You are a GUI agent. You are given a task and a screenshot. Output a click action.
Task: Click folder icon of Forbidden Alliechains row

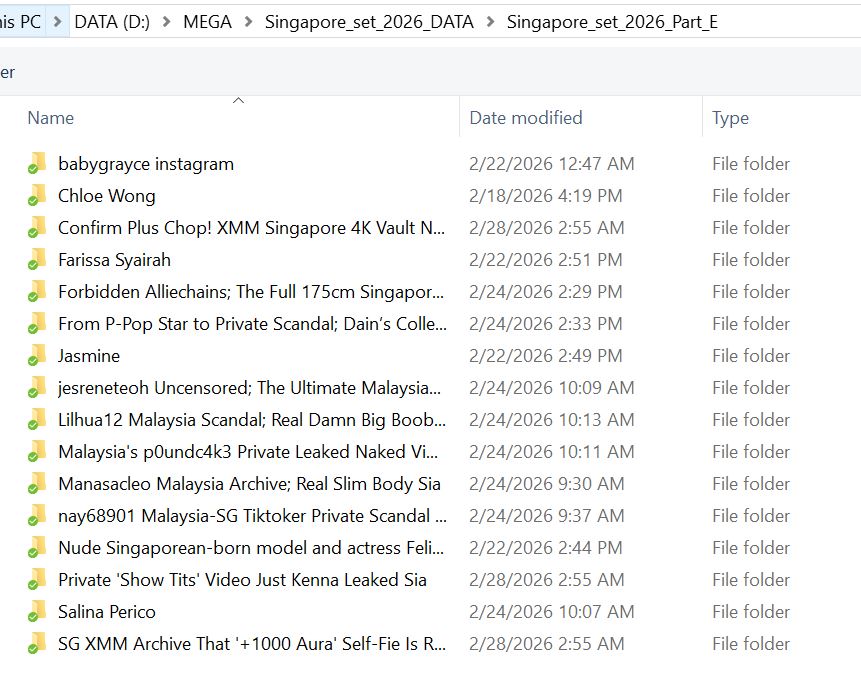pos(37,292)
